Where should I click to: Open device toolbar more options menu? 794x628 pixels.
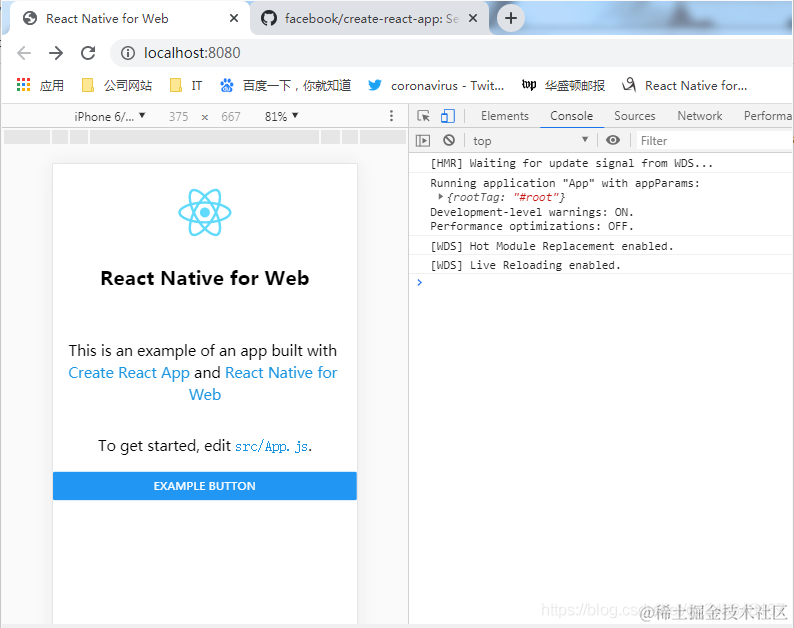pyautogui.click(x=391, y=116)
